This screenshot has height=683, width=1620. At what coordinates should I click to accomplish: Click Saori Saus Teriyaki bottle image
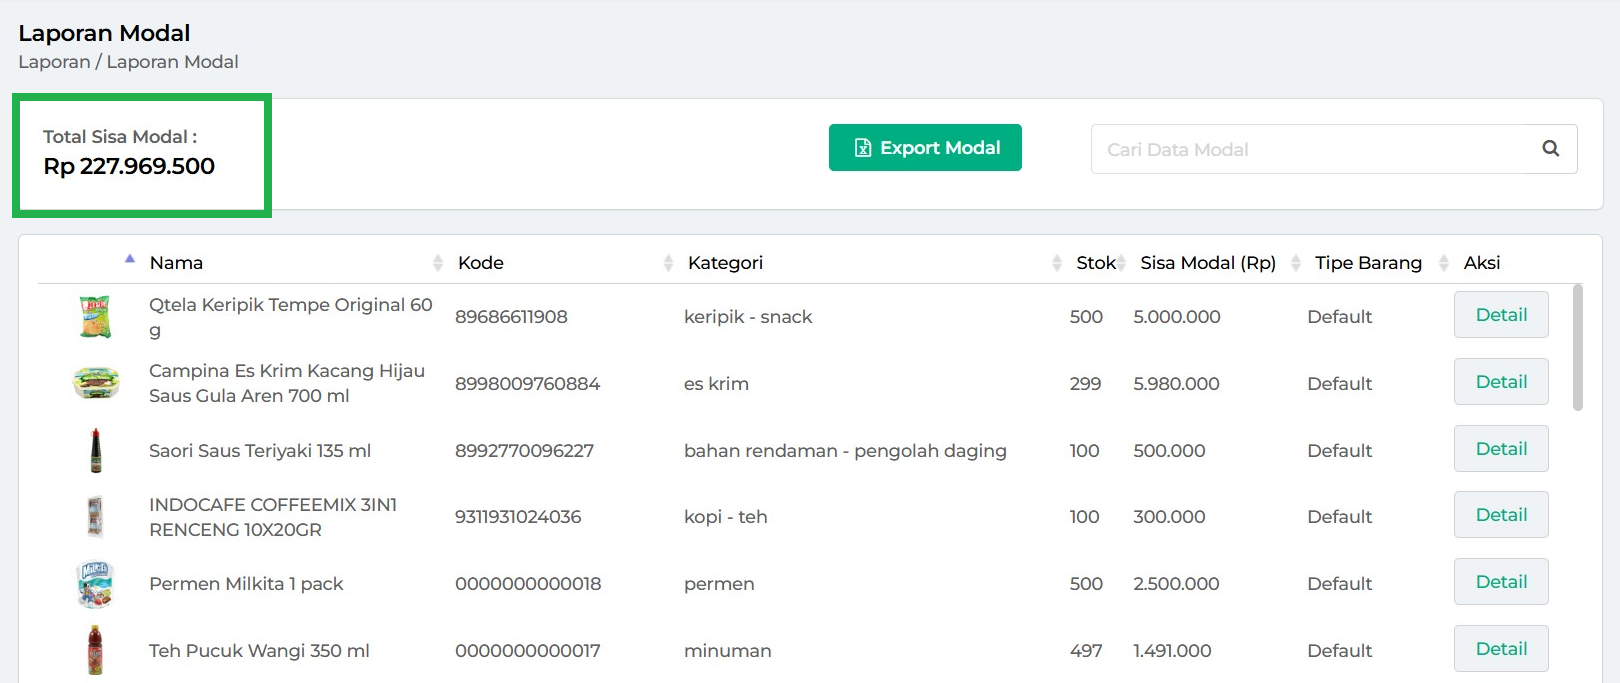(96, 450)
